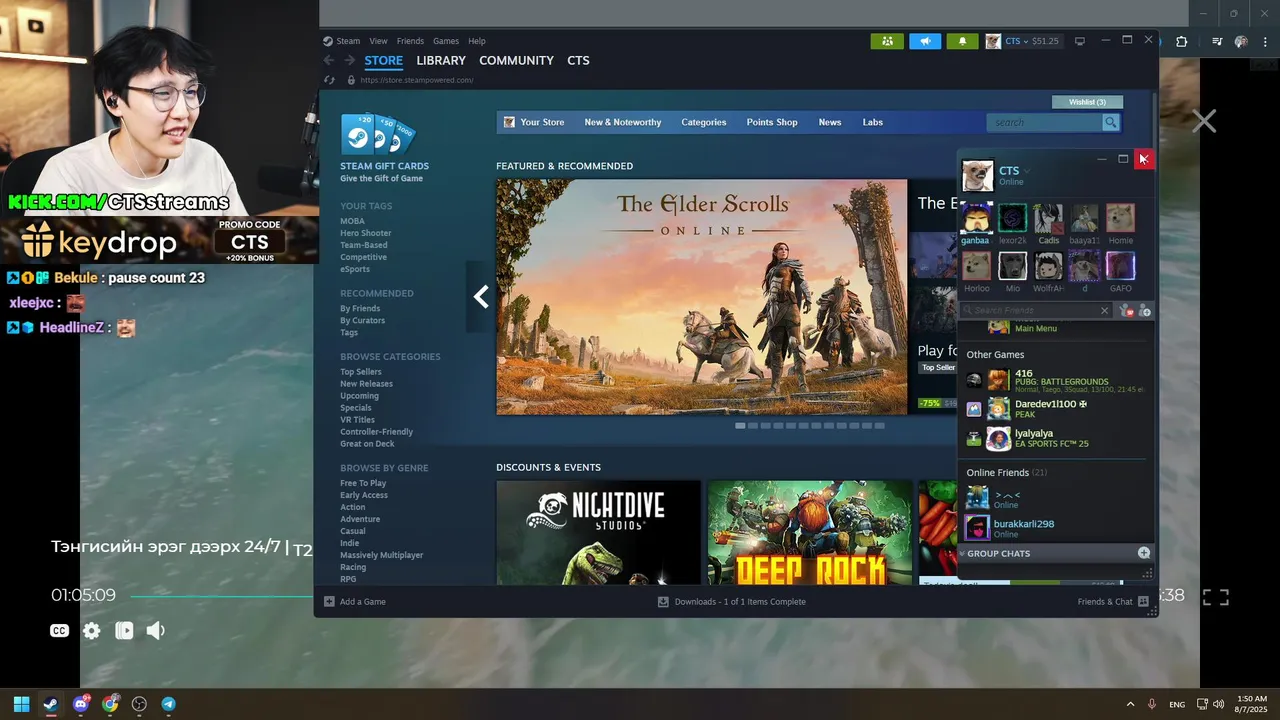
Task: Open the Friends menu in menu bar
Action: coord(410,41)
